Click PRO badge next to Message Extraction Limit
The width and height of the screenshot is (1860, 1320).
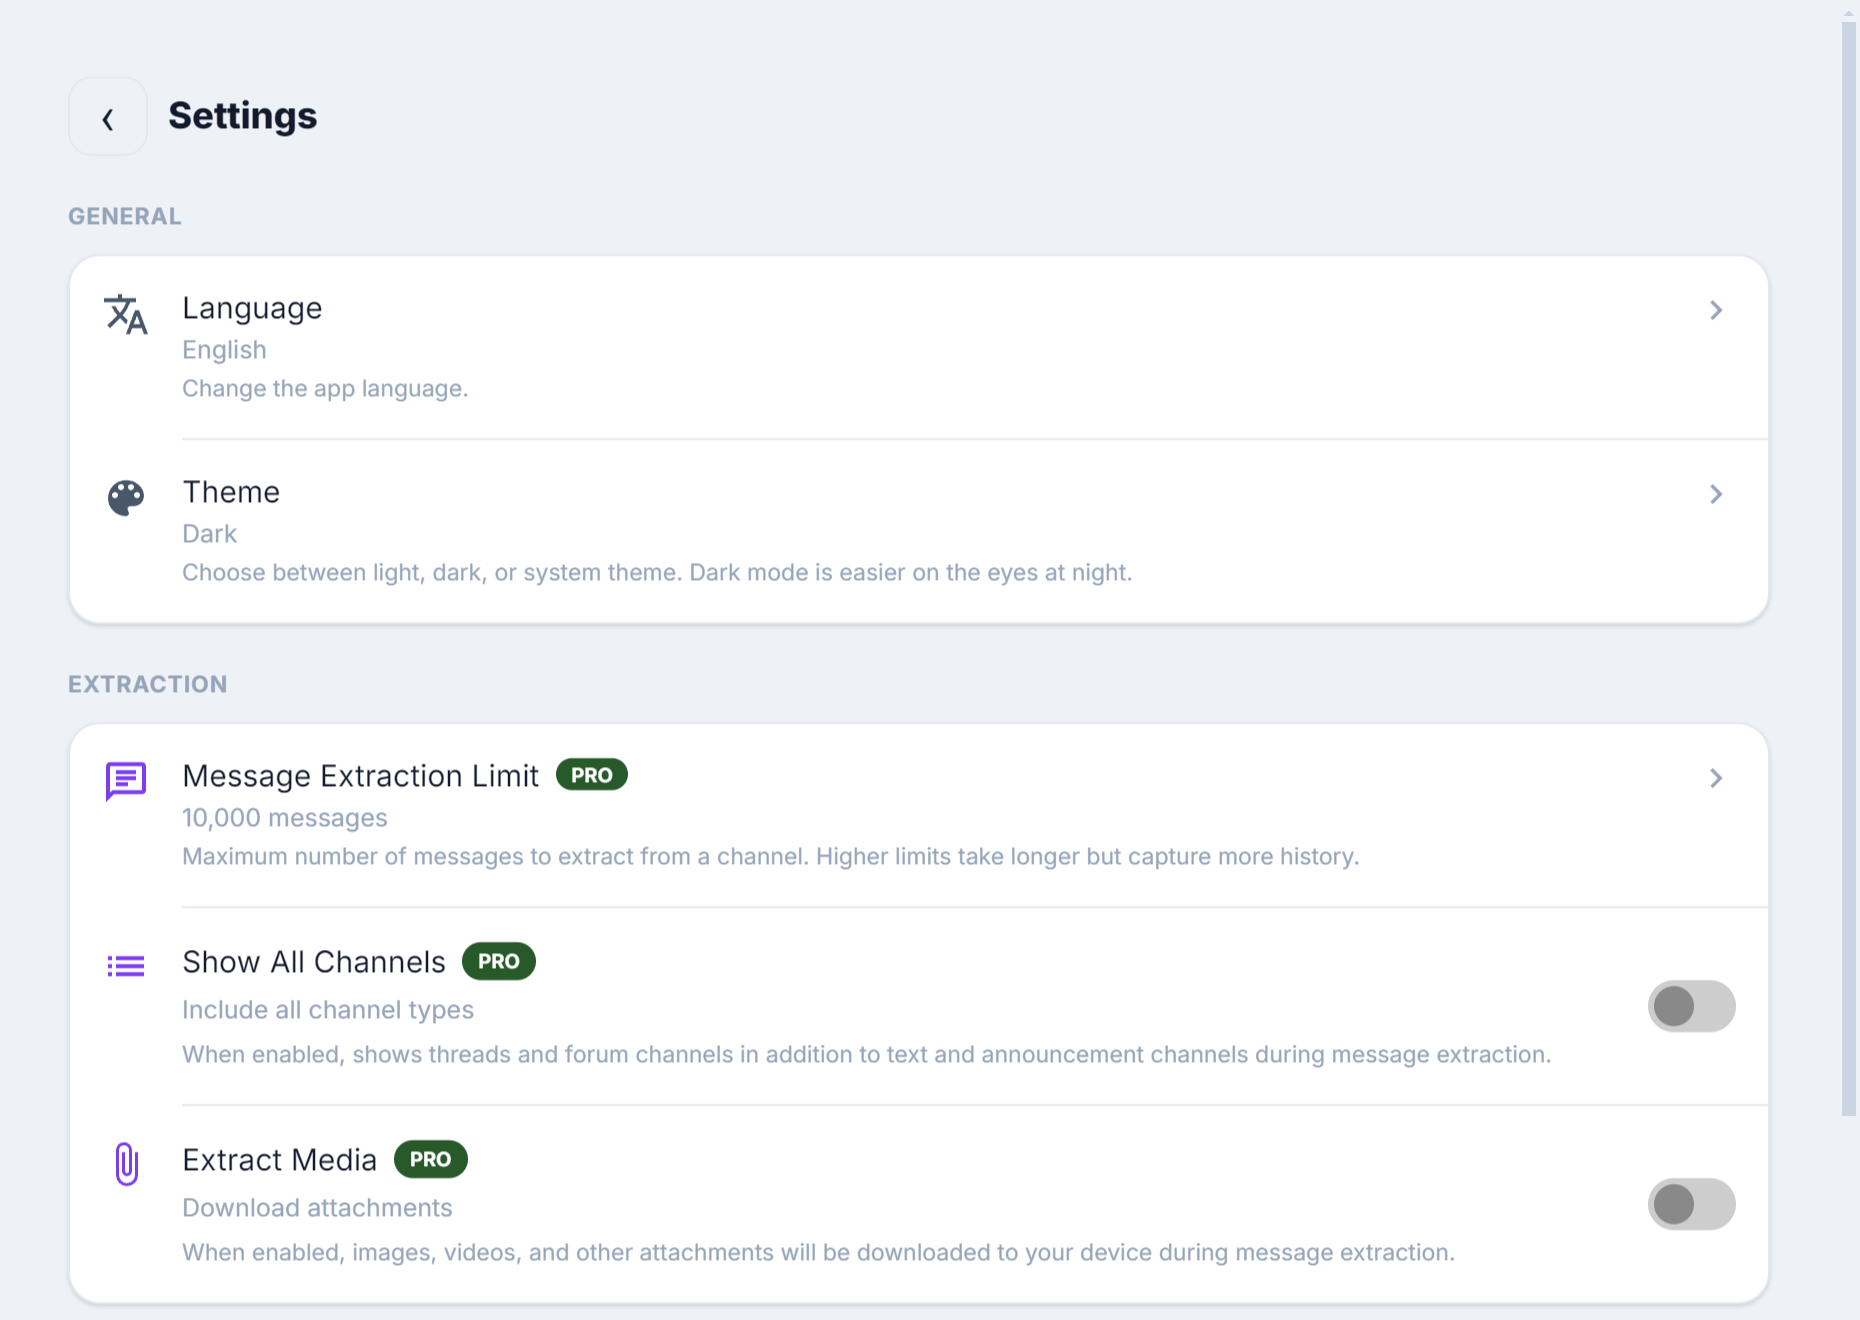(x=592, y=775)
